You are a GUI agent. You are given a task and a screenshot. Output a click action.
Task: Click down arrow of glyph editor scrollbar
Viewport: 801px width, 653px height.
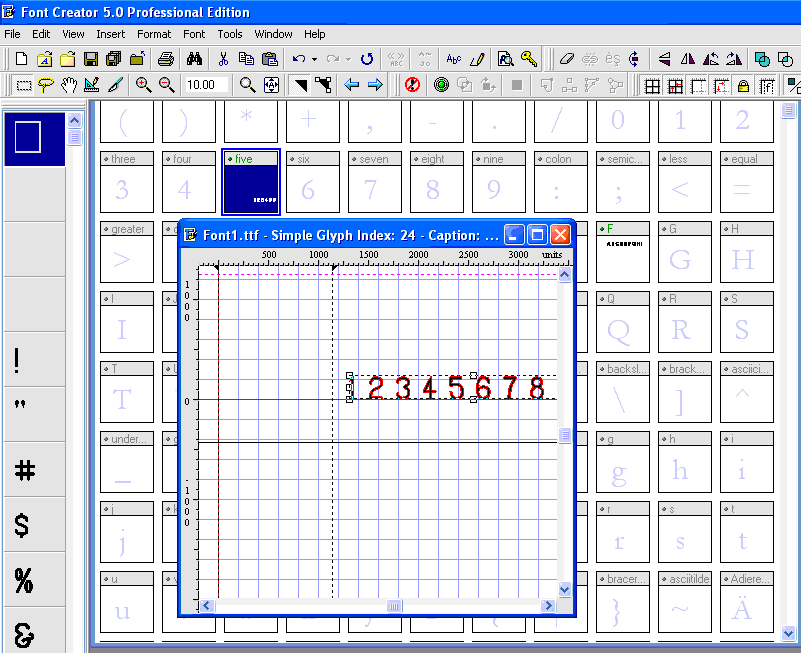coord(564,589)
